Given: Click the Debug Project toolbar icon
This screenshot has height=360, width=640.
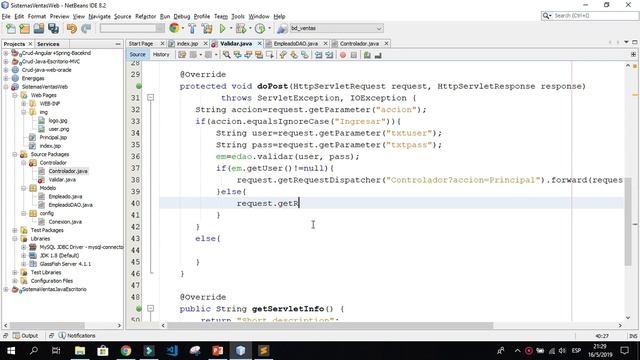Looking at the screenshot, I should (241, 29).
